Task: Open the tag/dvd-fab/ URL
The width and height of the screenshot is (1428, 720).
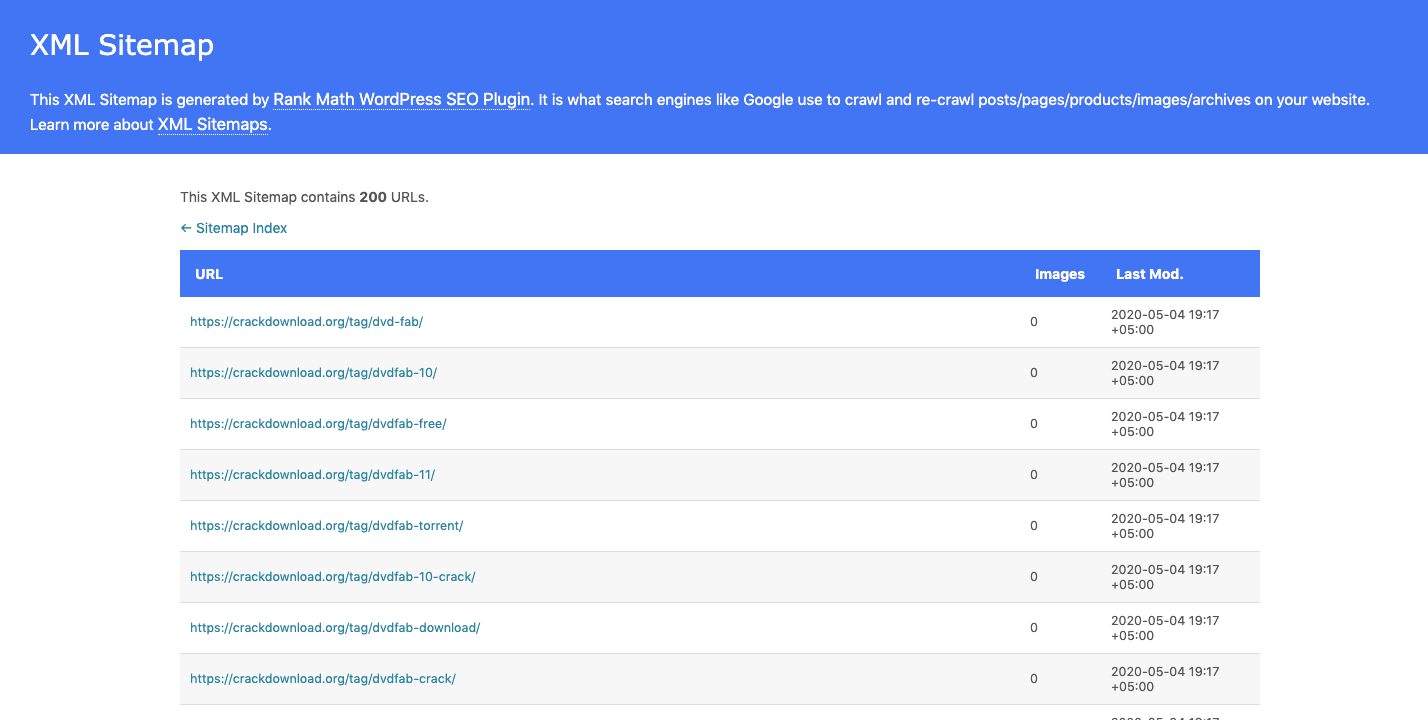Action: click(306, 322)
